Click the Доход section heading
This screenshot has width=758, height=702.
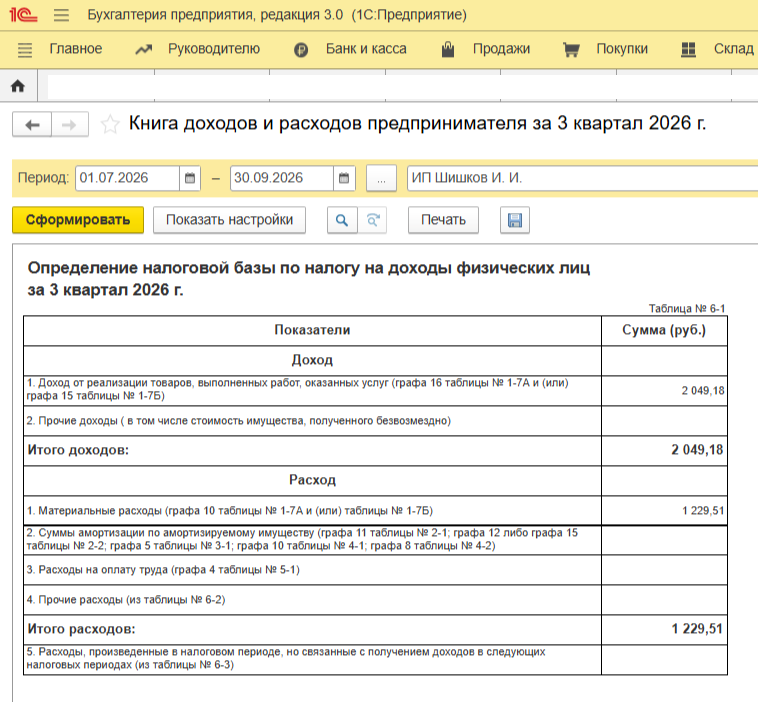tap(312, 360)
